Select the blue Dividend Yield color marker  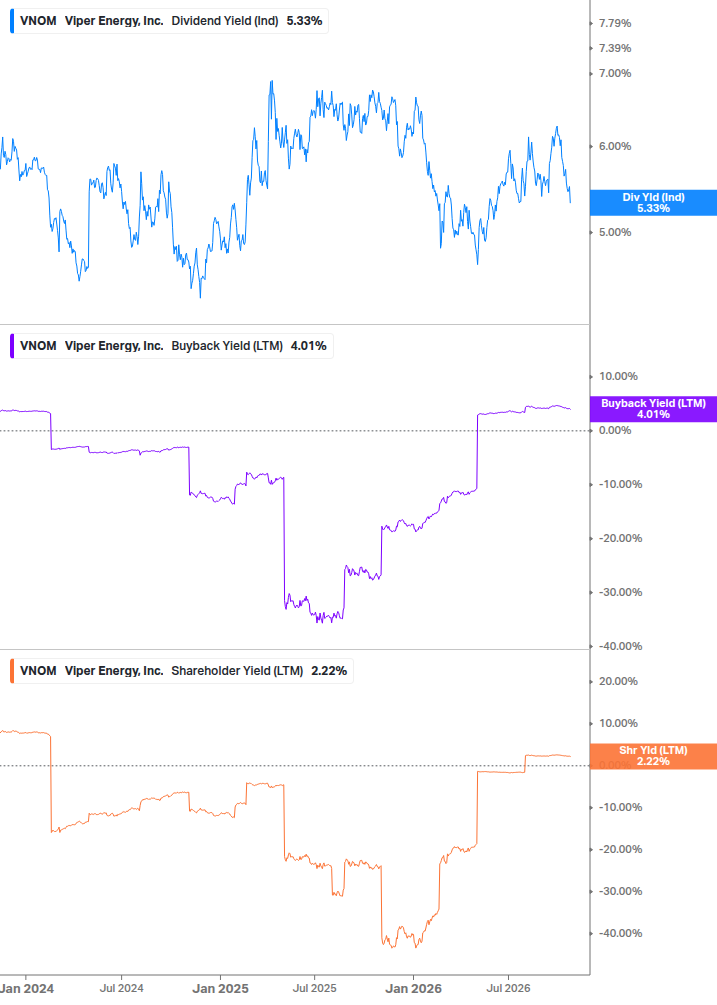(x=12, y=21)
